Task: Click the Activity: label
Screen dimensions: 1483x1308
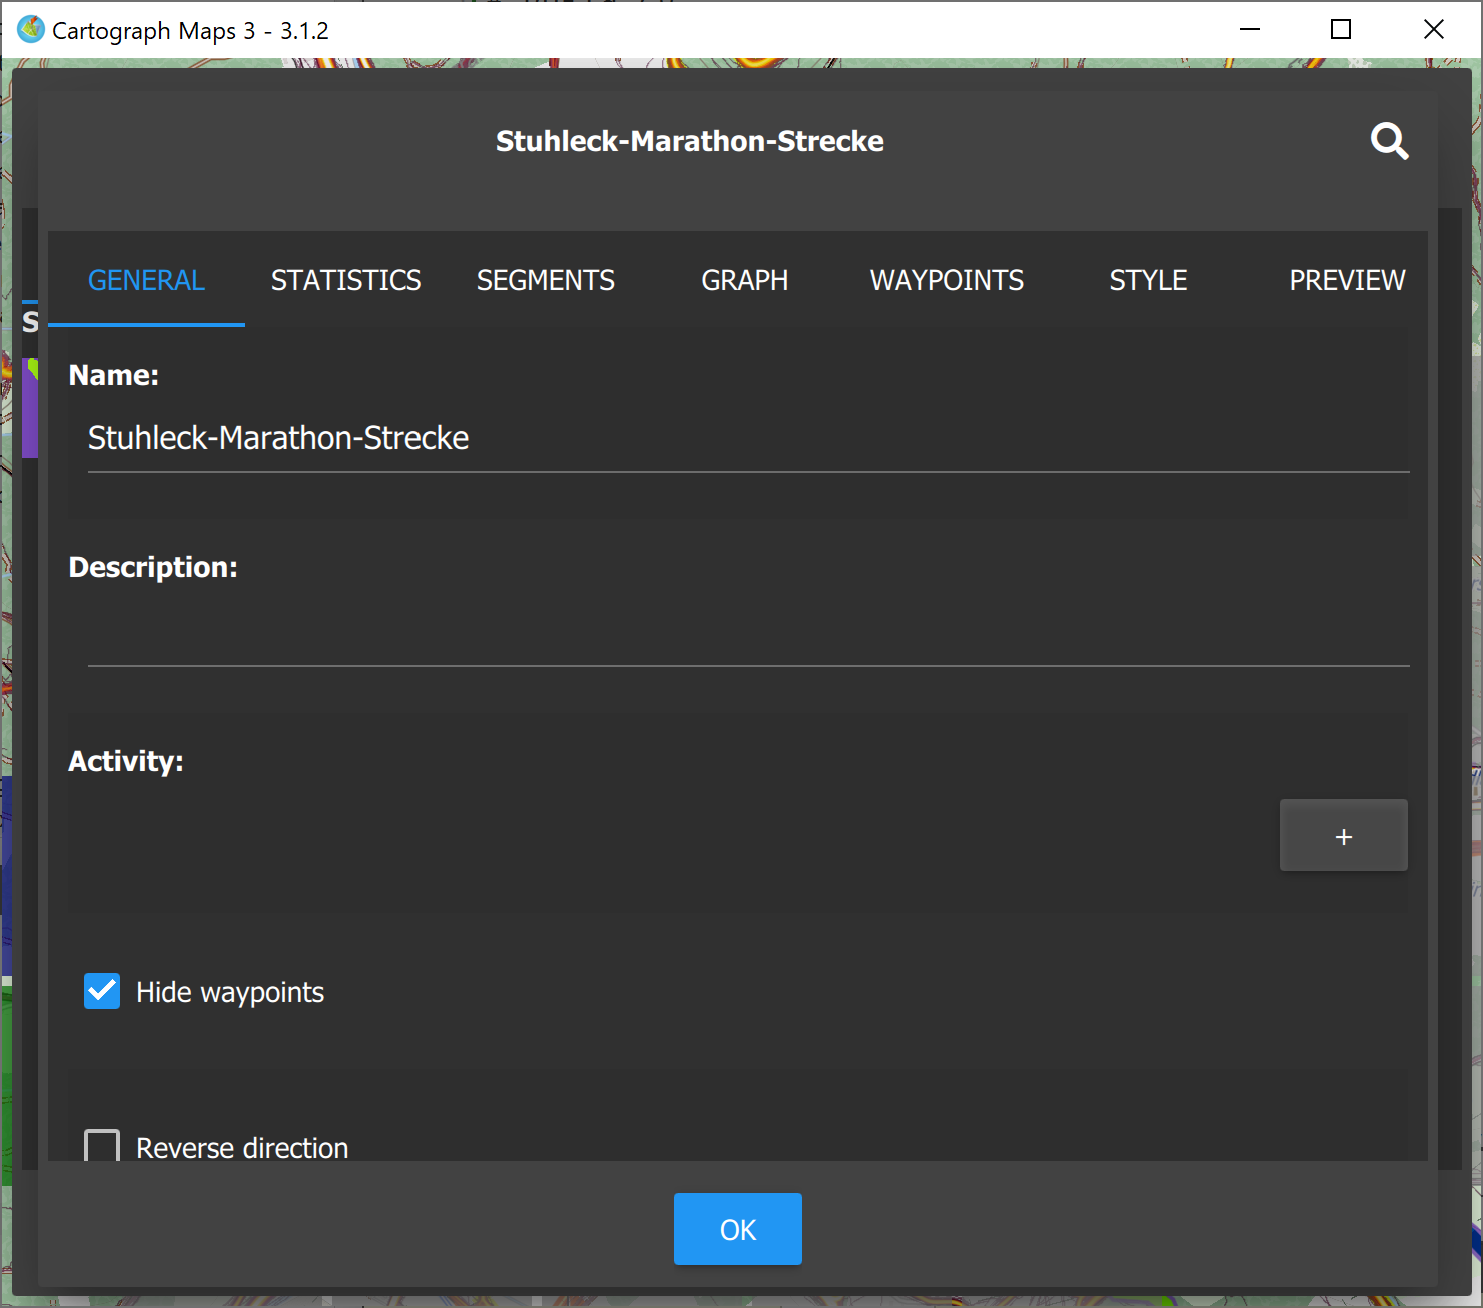Action: click(126, 761)
